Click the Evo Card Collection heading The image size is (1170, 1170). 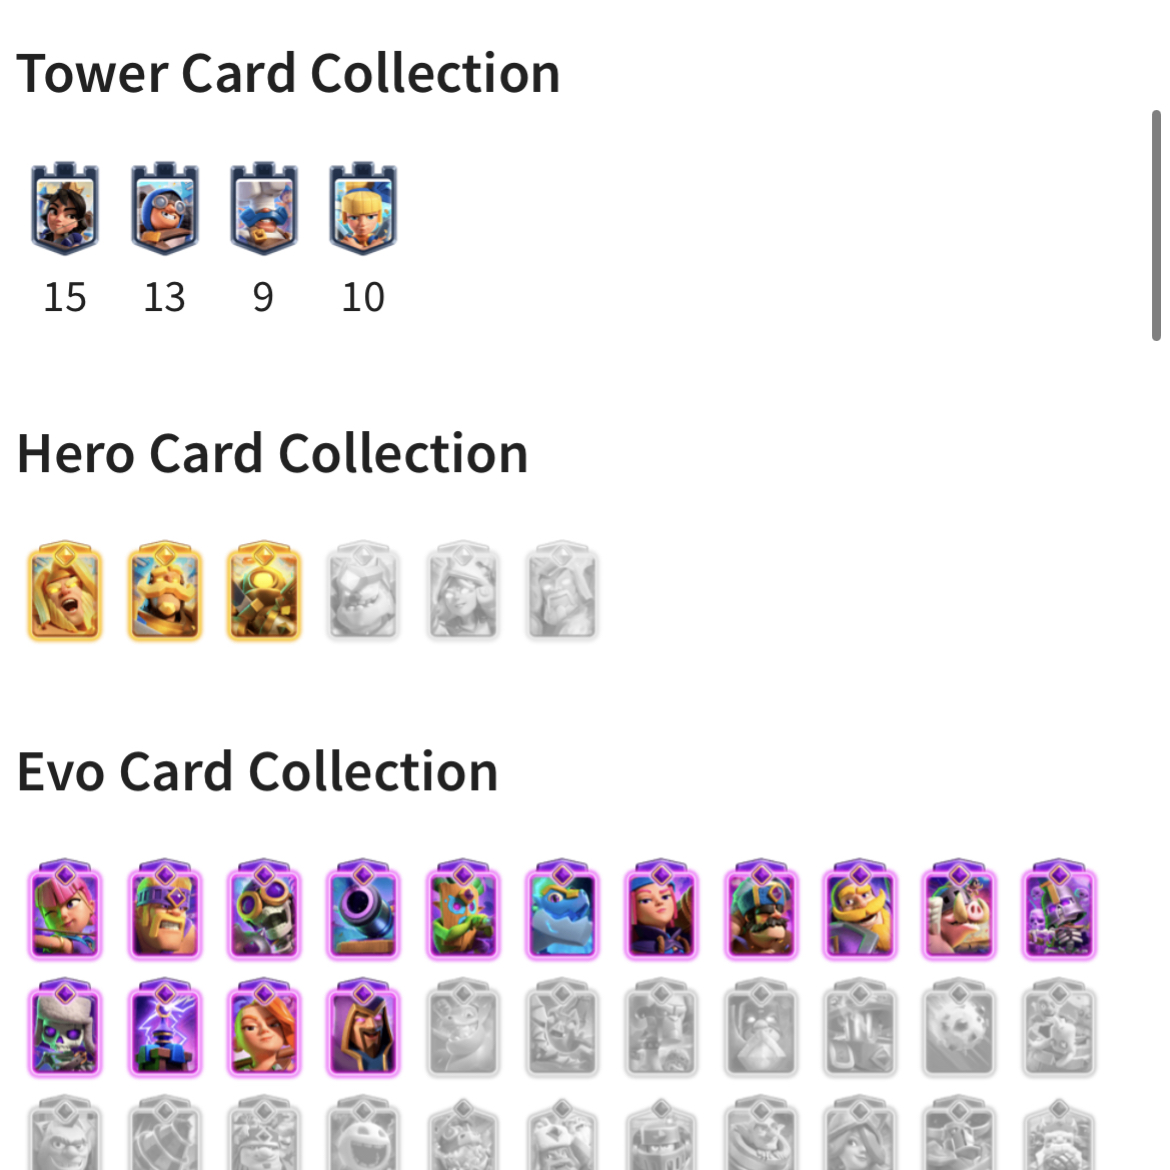pyautogui.click(x=257, y=772)
